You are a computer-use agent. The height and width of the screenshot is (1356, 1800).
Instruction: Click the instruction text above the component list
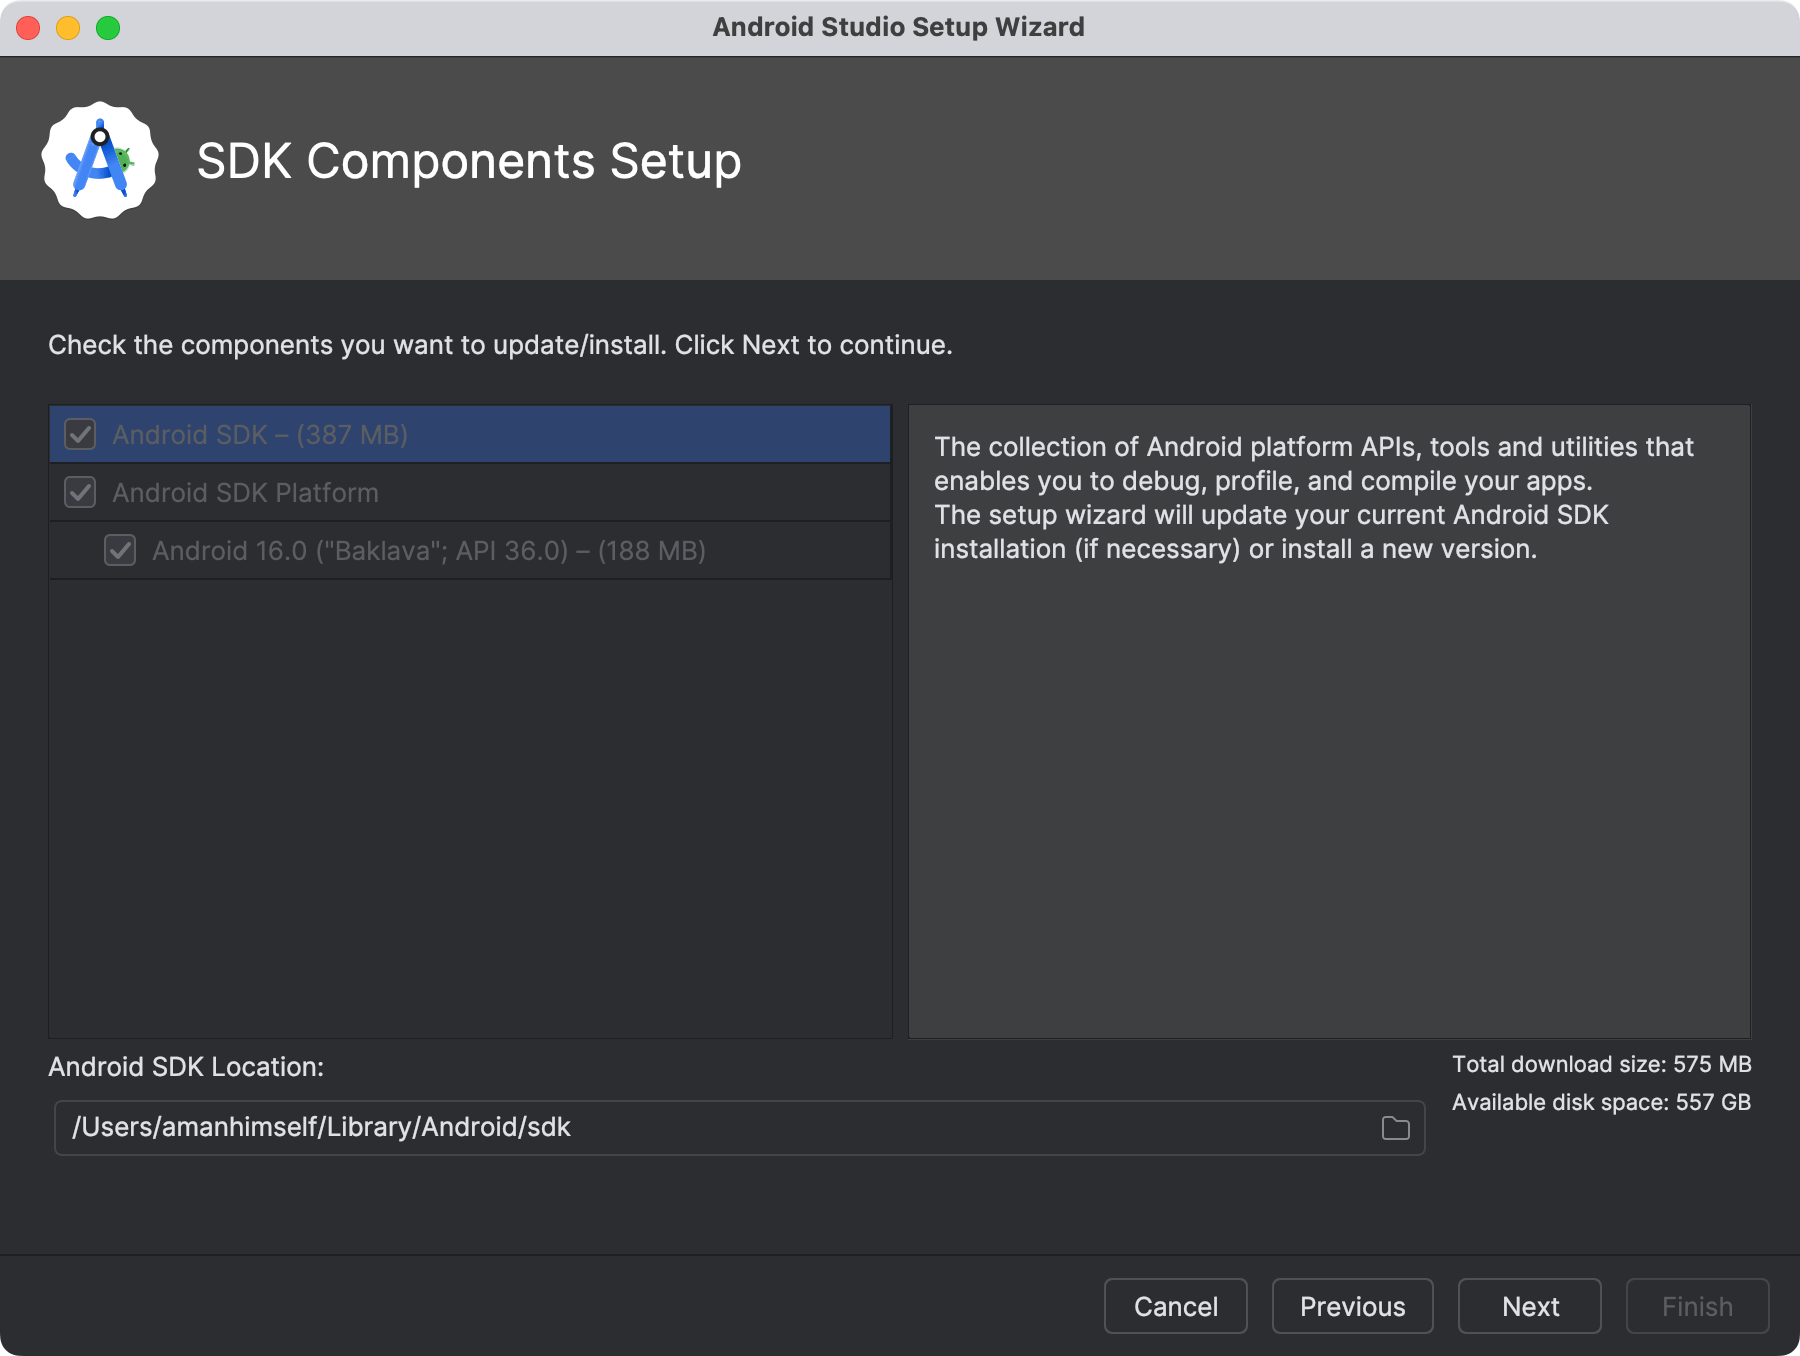click(500, 344)
